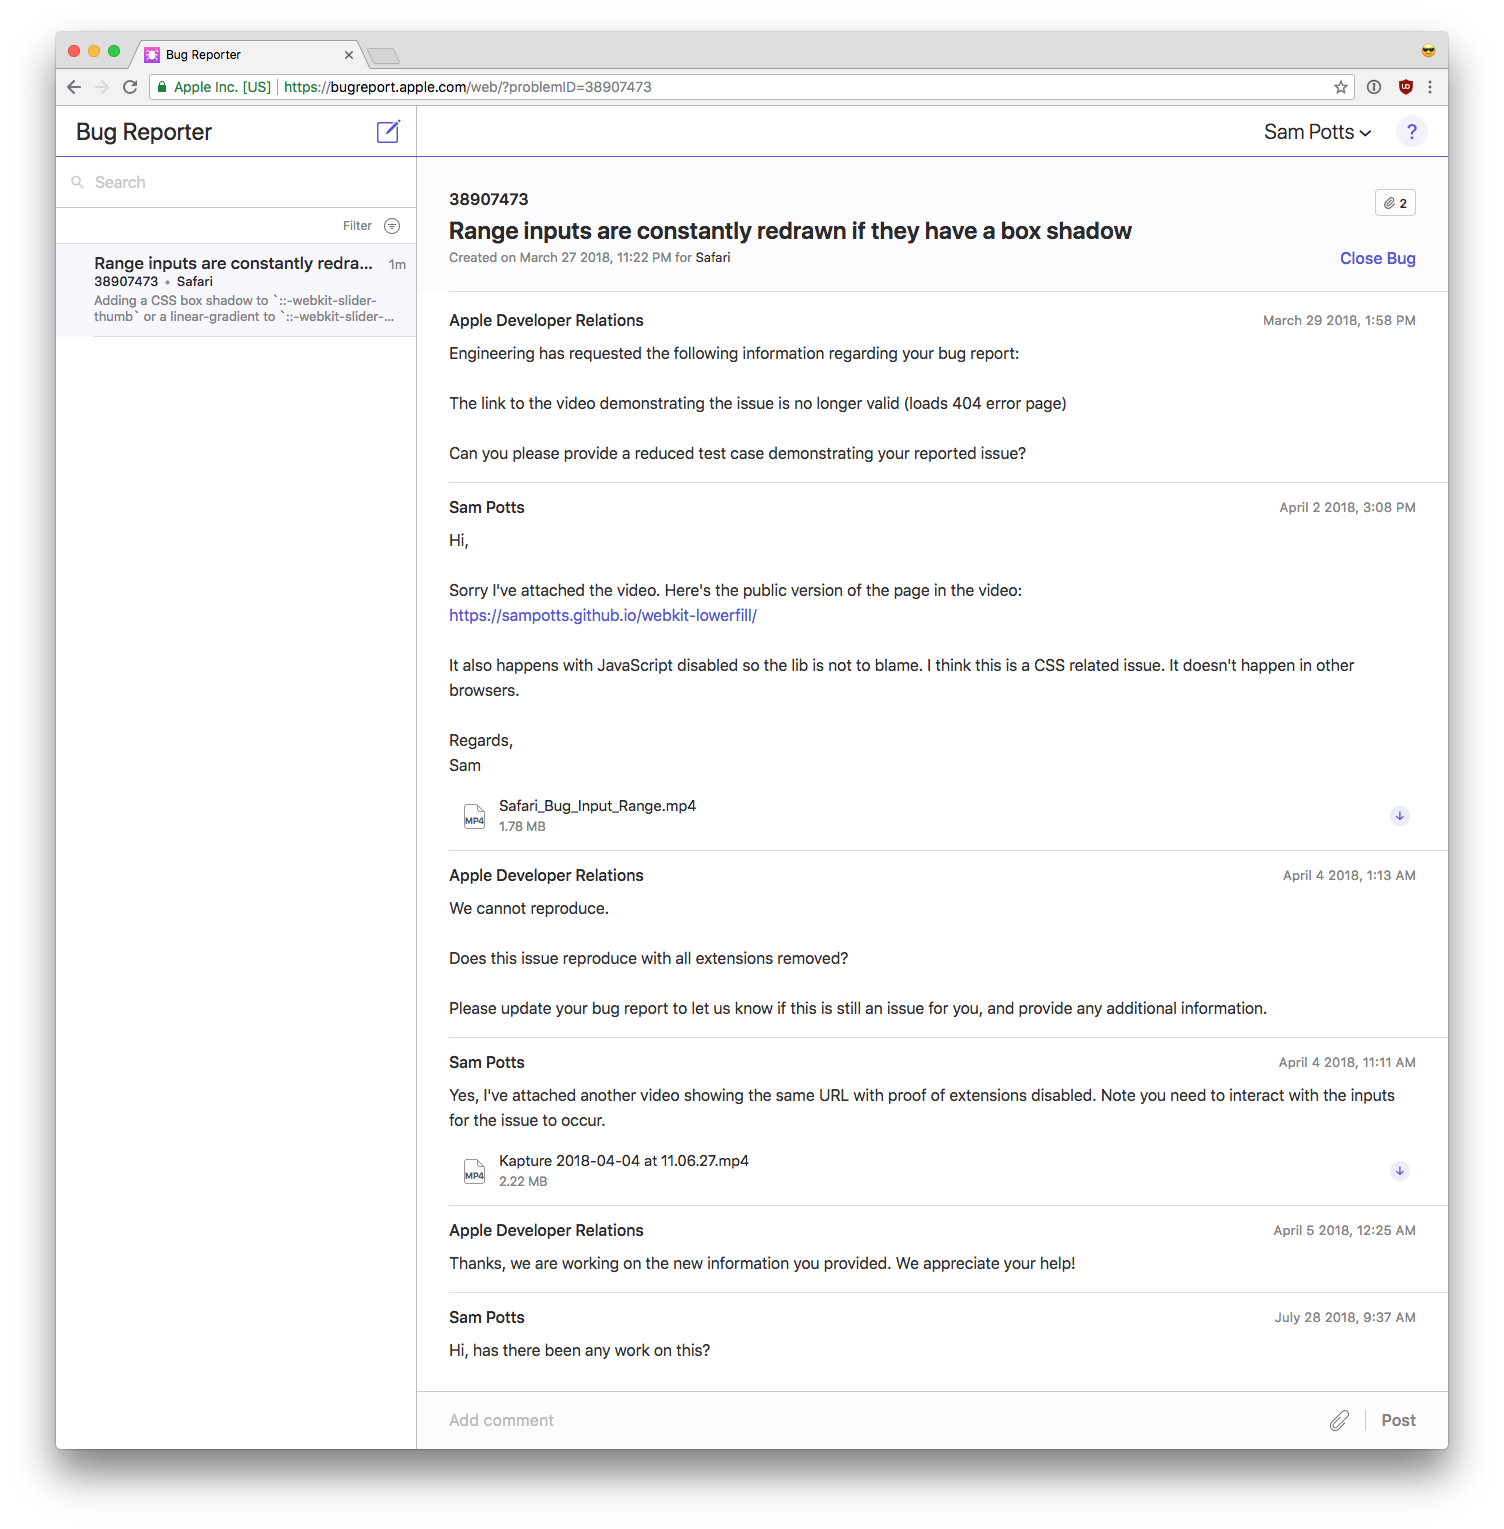Image resolution: width=1504 pixels, height=1529 pixels.
Task: Post the comment
Action: [x=1398, y=1420]
